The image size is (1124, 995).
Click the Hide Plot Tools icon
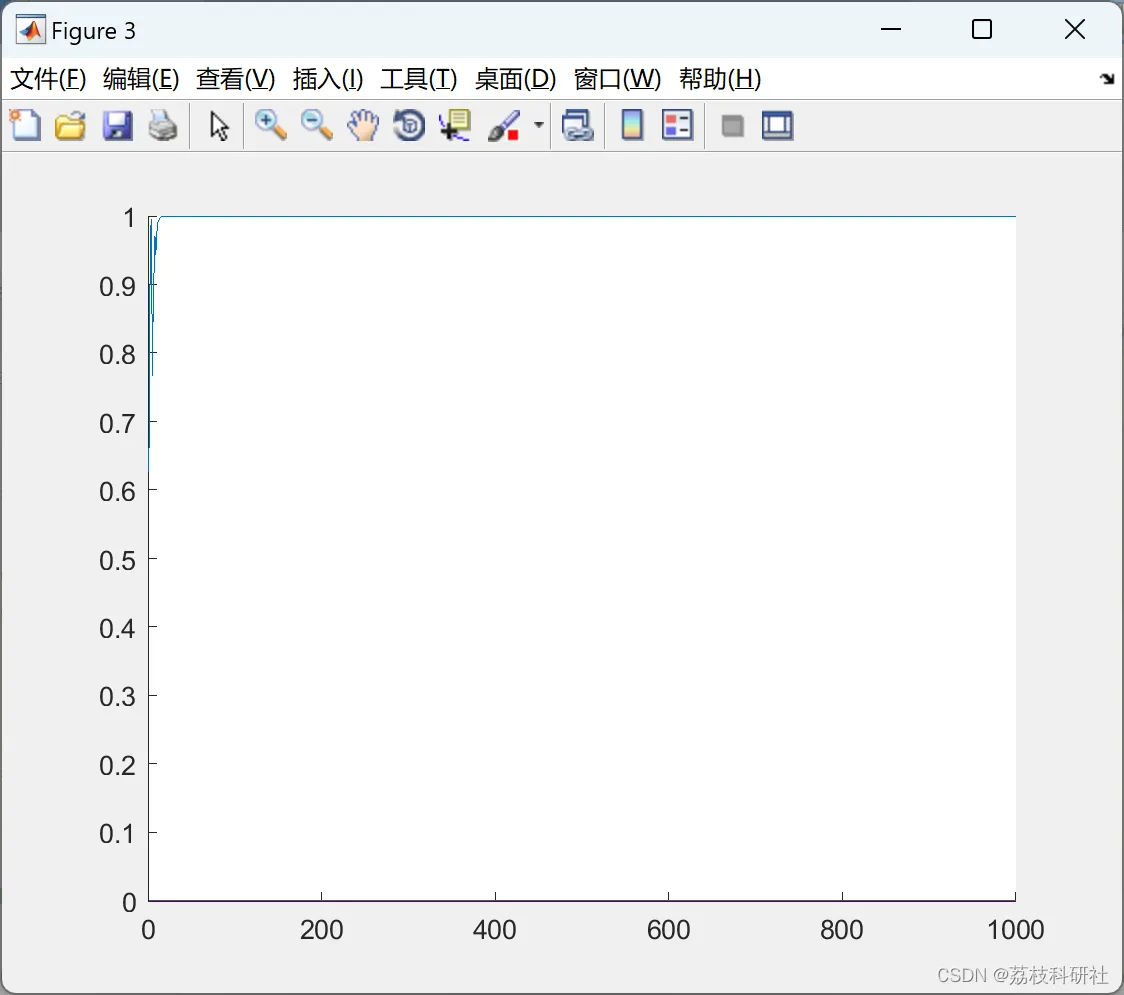(x=732, y=126)
